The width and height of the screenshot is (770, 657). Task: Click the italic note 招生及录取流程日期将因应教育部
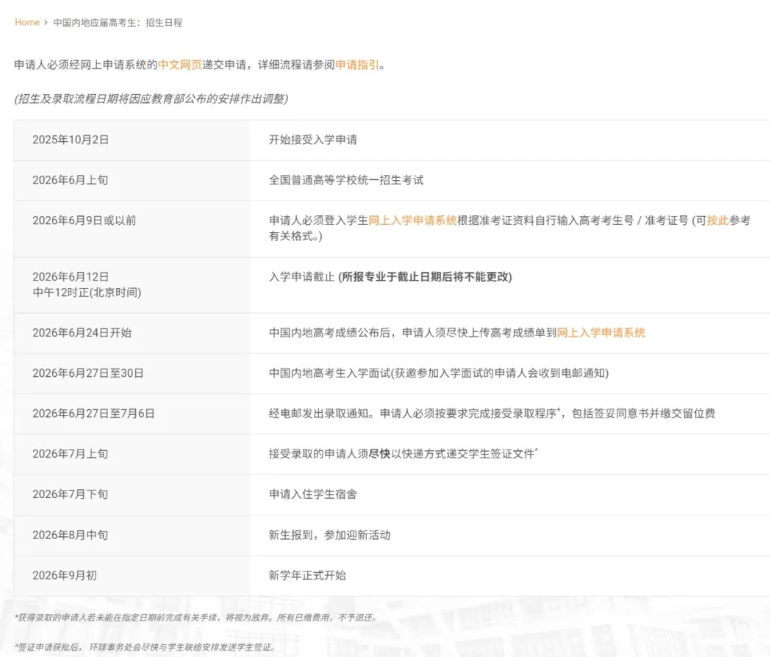[151, 99]
